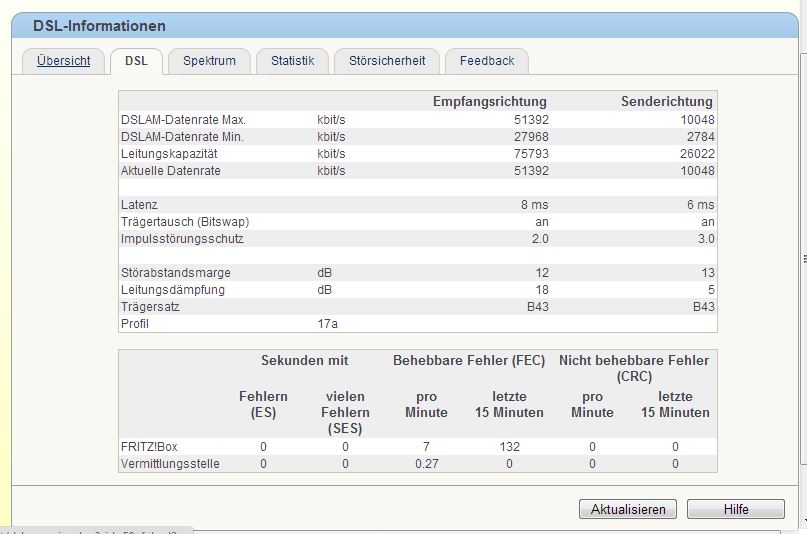
Task: Click FRITZ!Box FEC value 132
Action: [x=509, y=447]
